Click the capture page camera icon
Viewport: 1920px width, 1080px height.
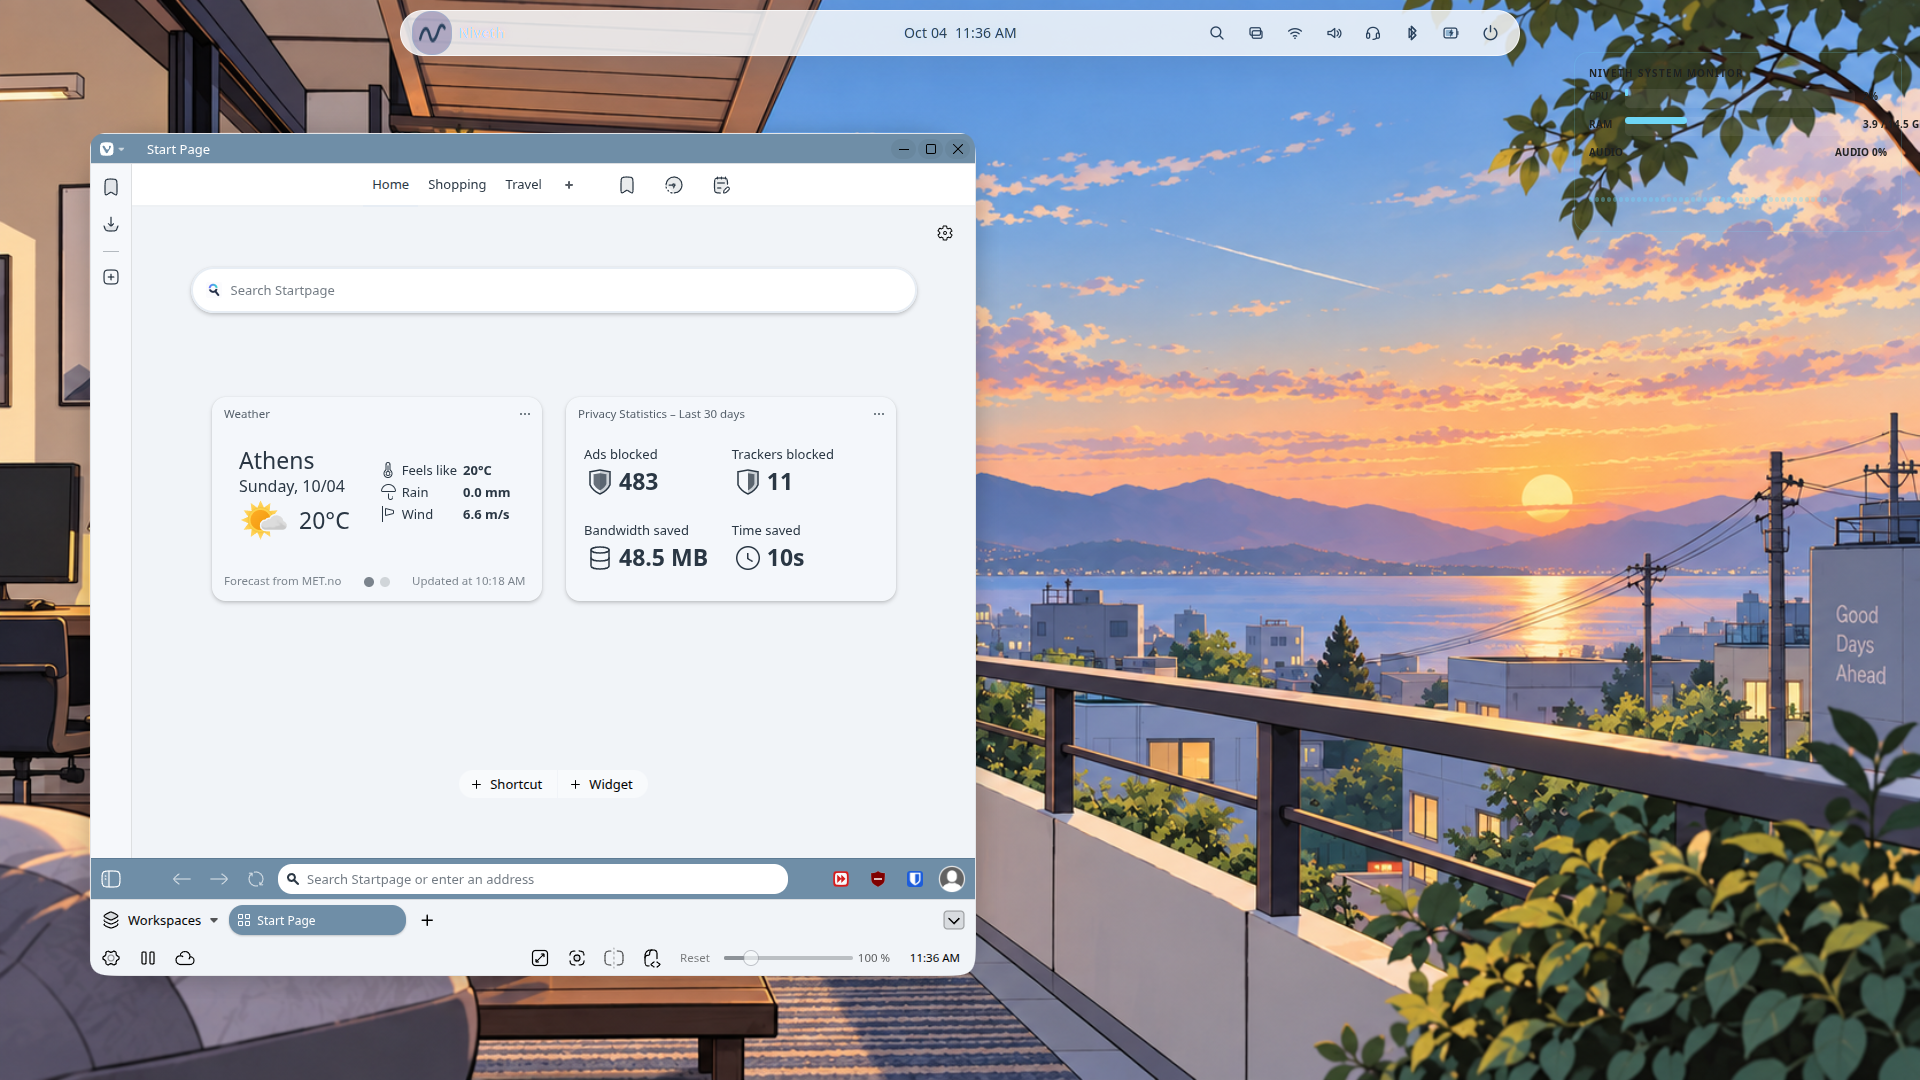[577, 958]
